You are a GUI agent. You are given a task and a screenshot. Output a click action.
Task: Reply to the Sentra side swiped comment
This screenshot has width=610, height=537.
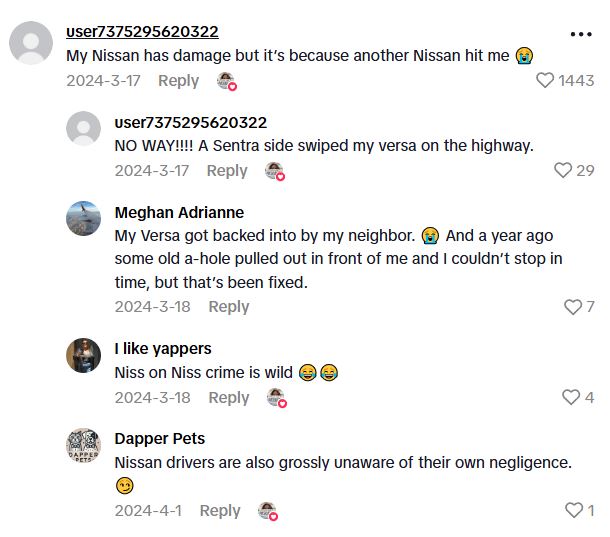tap(227, 170)
